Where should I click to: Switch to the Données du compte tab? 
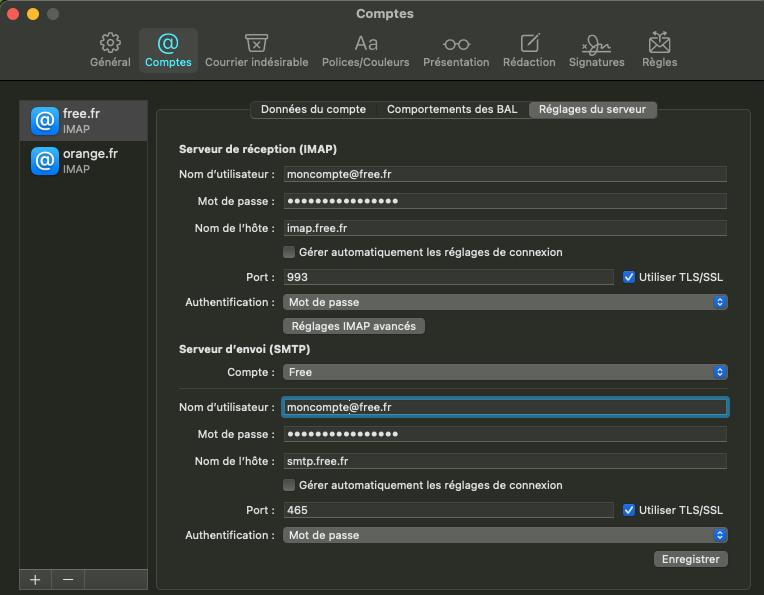click(x=313, y=109)
